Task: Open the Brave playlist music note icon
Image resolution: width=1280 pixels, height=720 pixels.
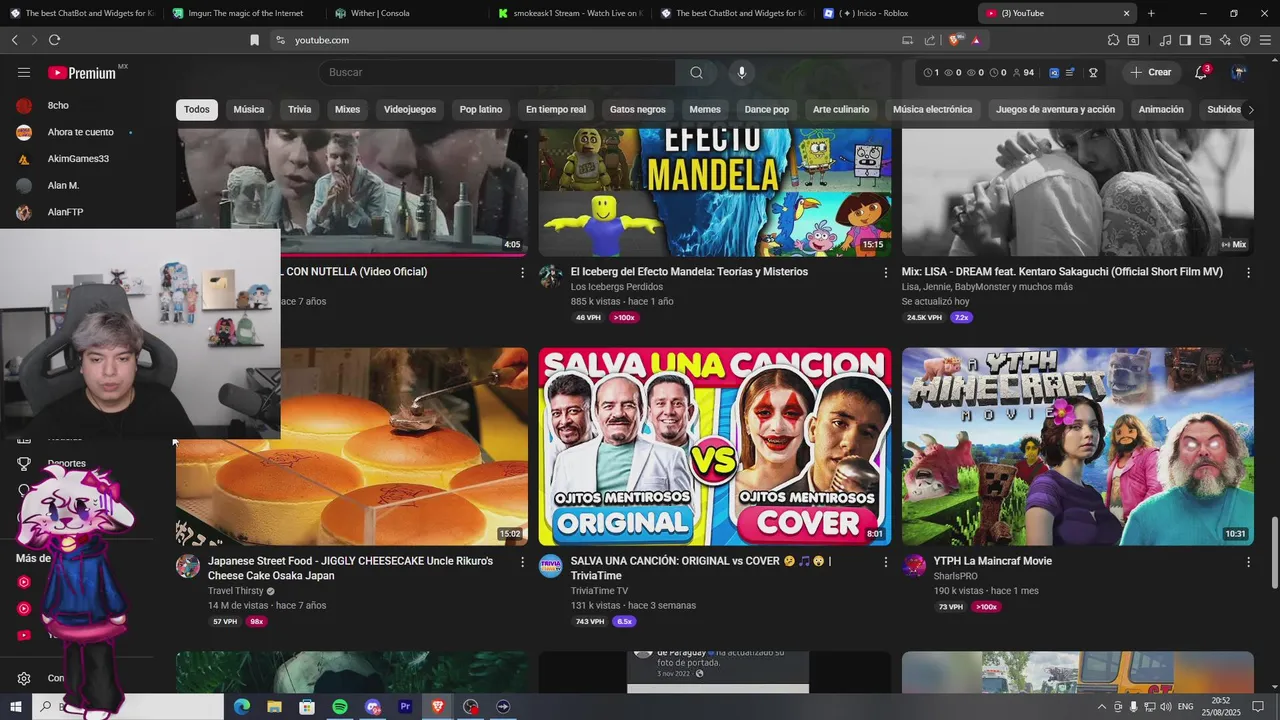Action: 1165,40
